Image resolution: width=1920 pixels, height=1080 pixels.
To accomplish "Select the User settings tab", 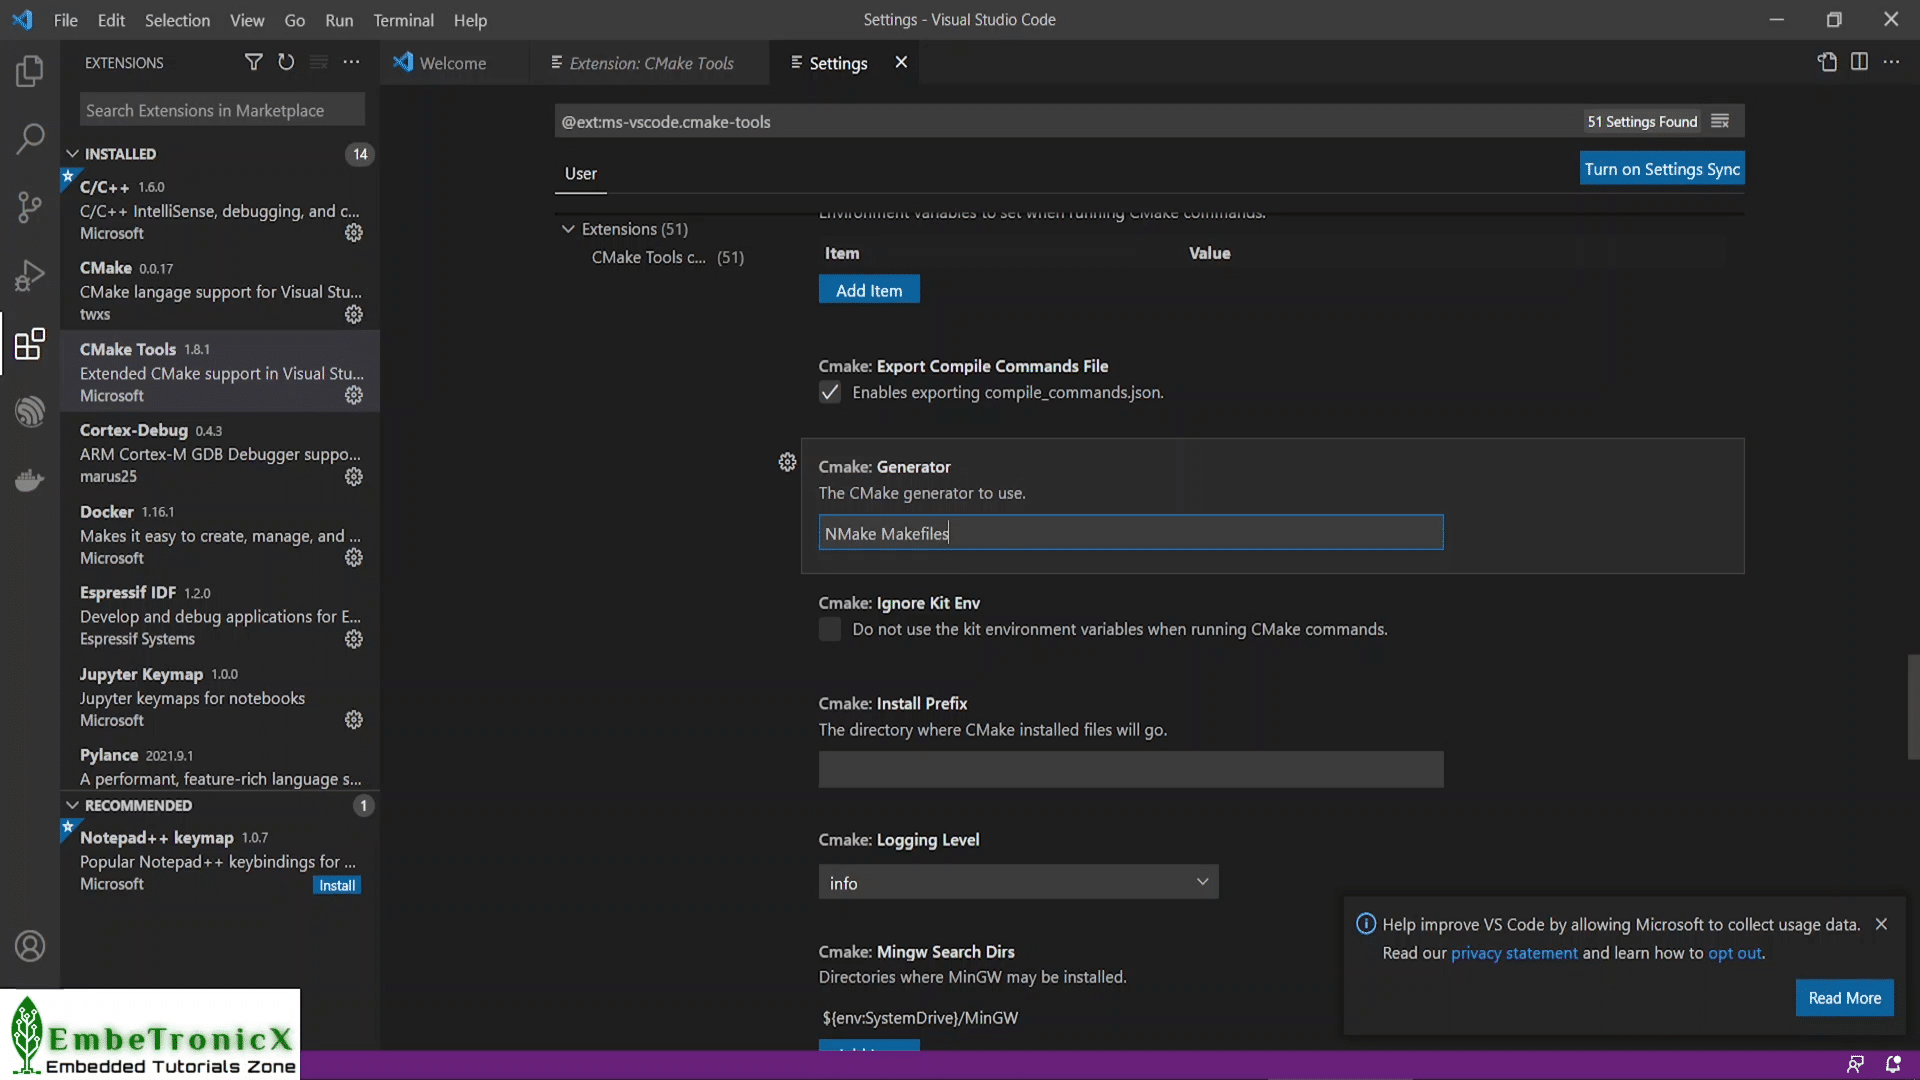I will [x=580, y=173].
